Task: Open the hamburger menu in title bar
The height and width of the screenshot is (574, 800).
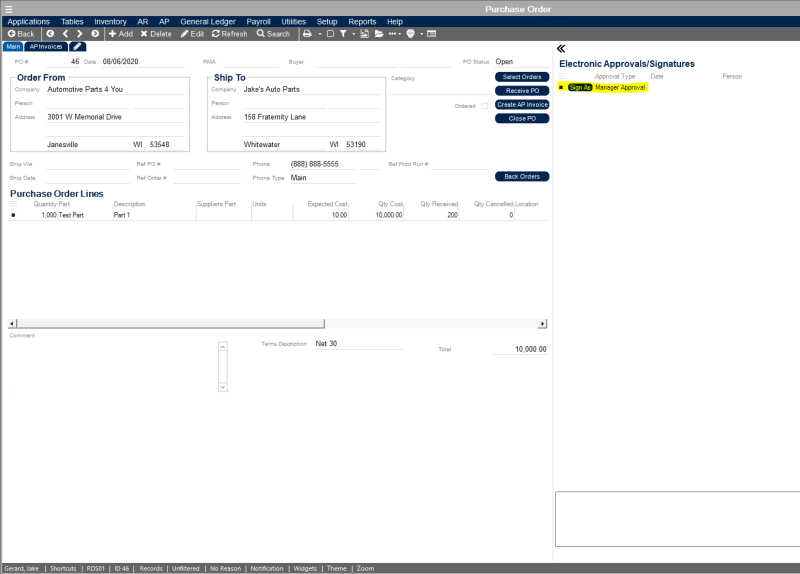Action: (8, 9)
